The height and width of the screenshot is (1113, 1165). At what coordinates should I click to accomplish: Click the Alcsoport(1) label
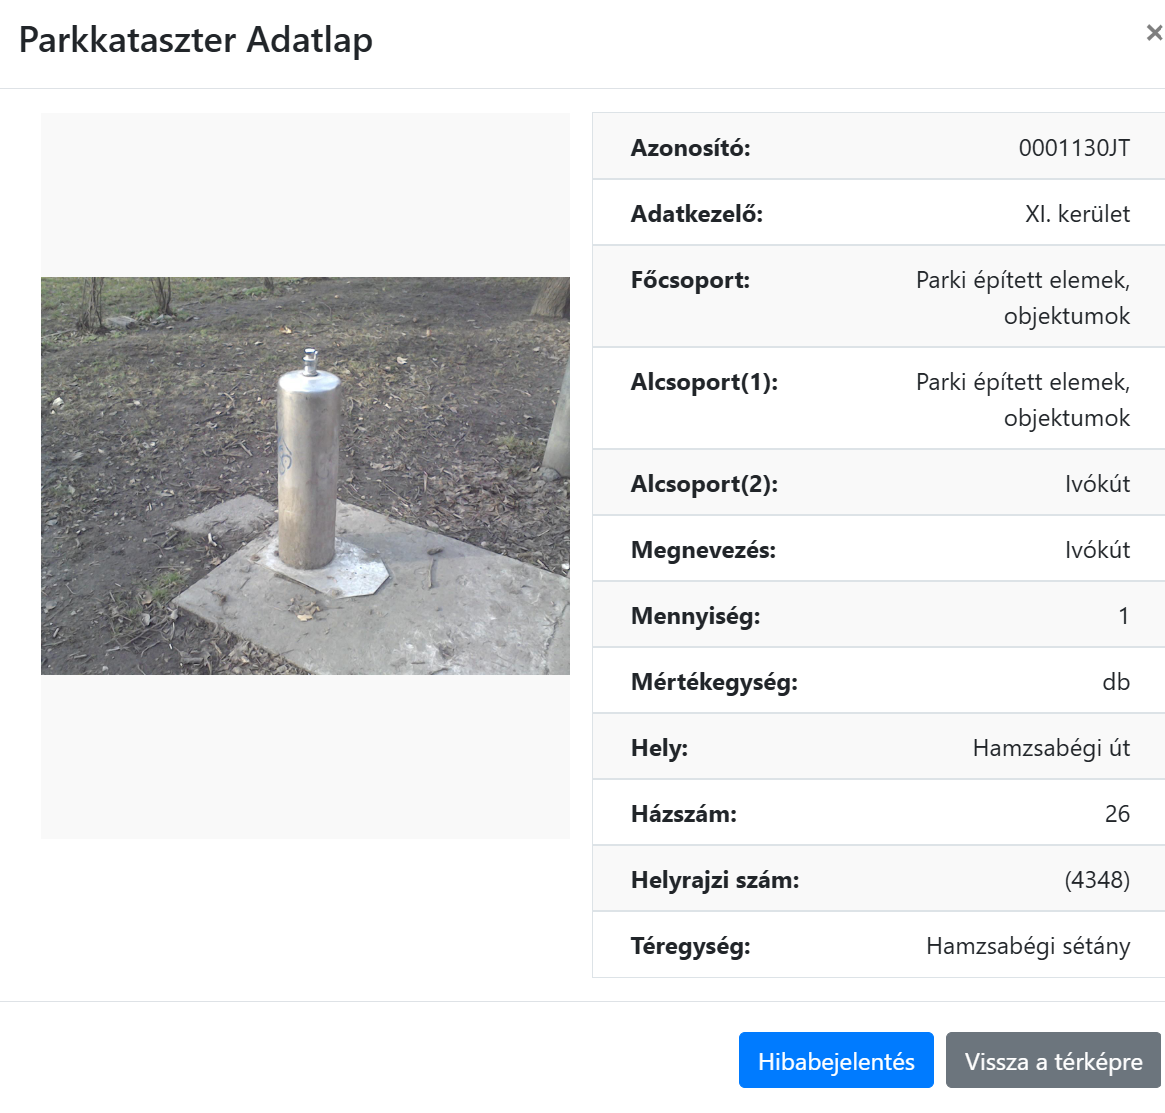point(704,382)
